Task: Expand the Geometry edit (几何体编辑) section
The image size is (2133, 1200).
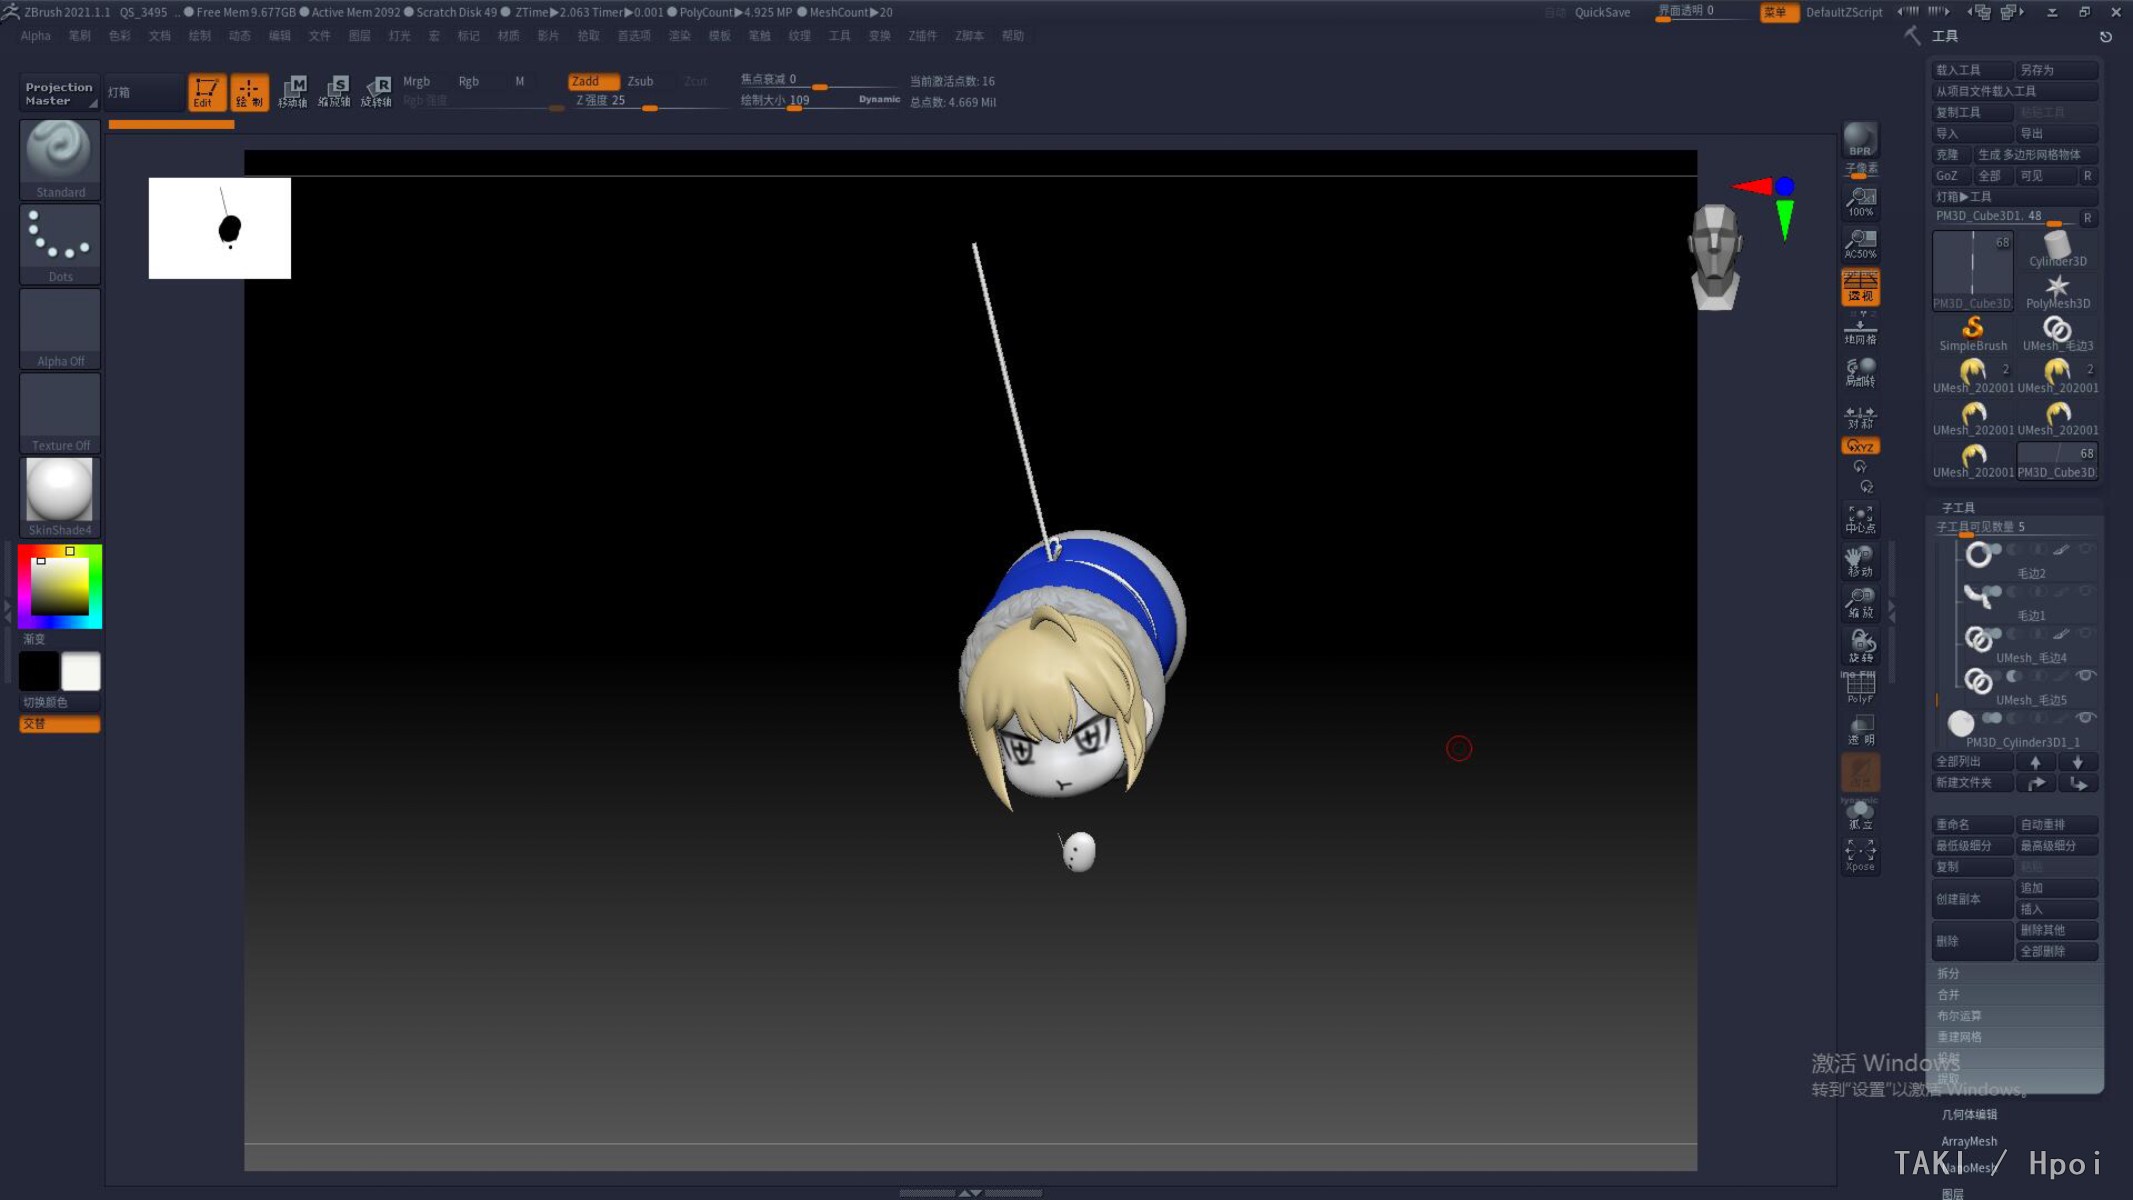Action: click(1969, 1114)
